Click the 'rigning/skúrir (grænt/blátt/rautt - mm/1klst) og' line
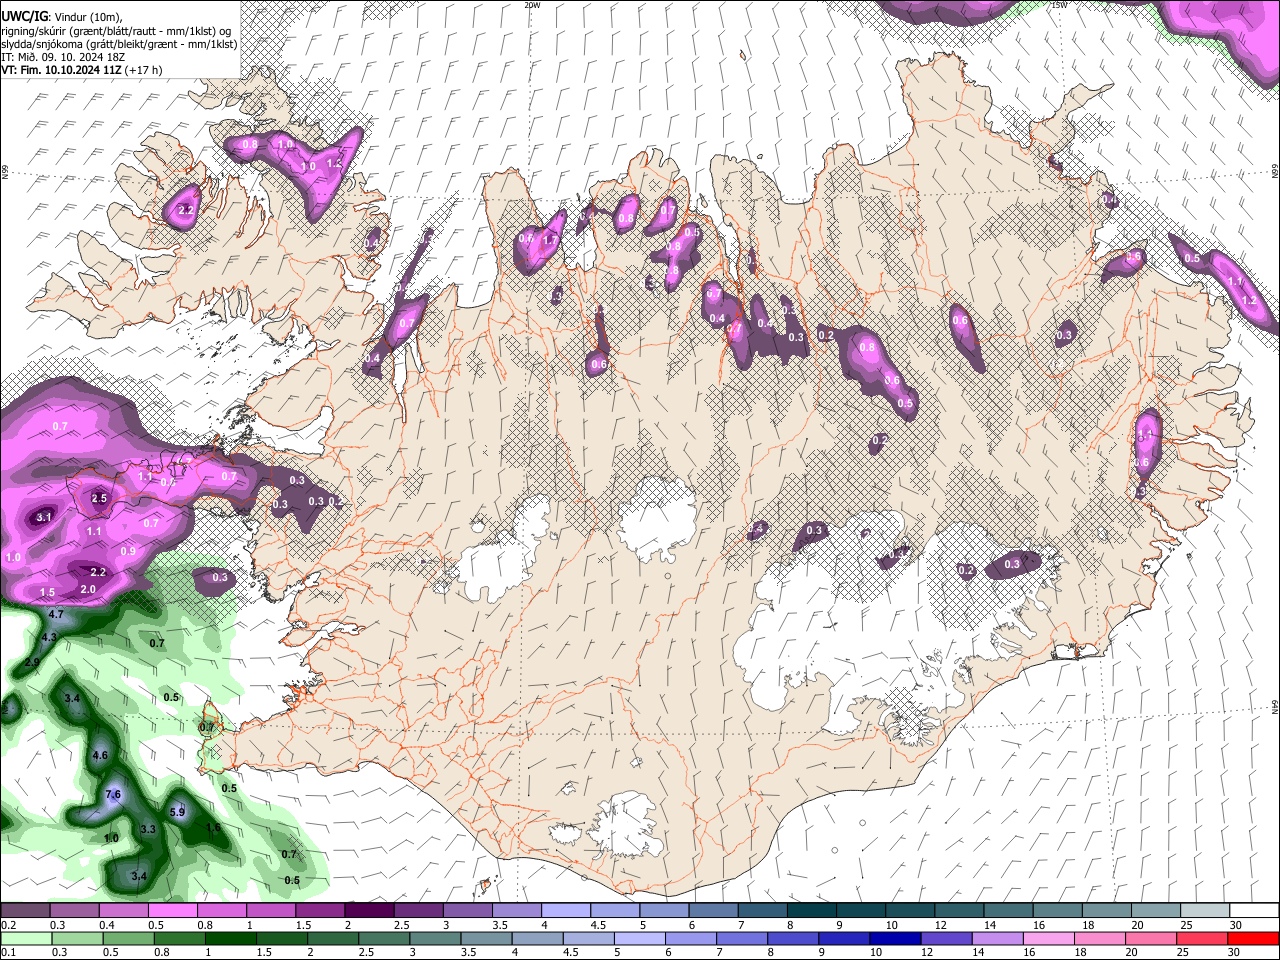The height and width of the screenshot is (960, 1280). pos(115,31)
